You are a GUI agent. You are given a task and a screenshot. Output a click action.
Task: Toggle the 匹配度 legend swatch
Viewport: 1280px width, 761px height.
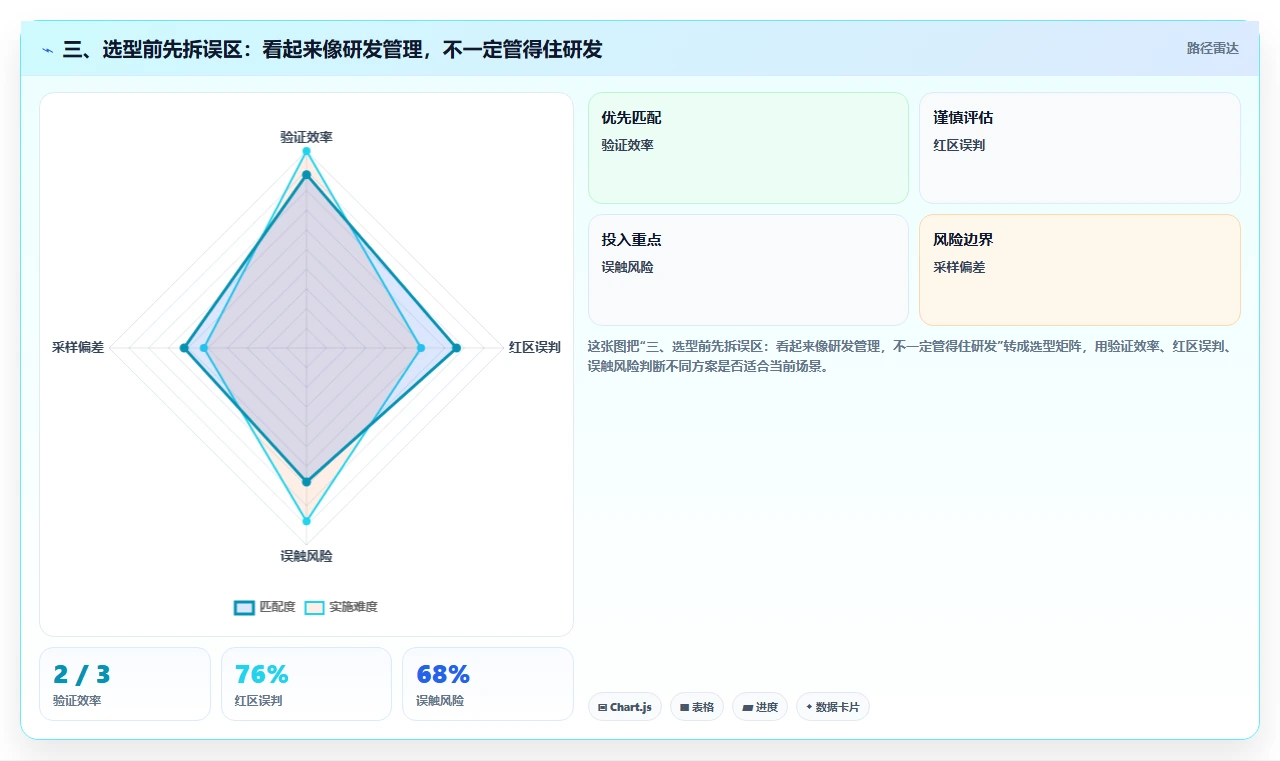(x=245, y=607)
